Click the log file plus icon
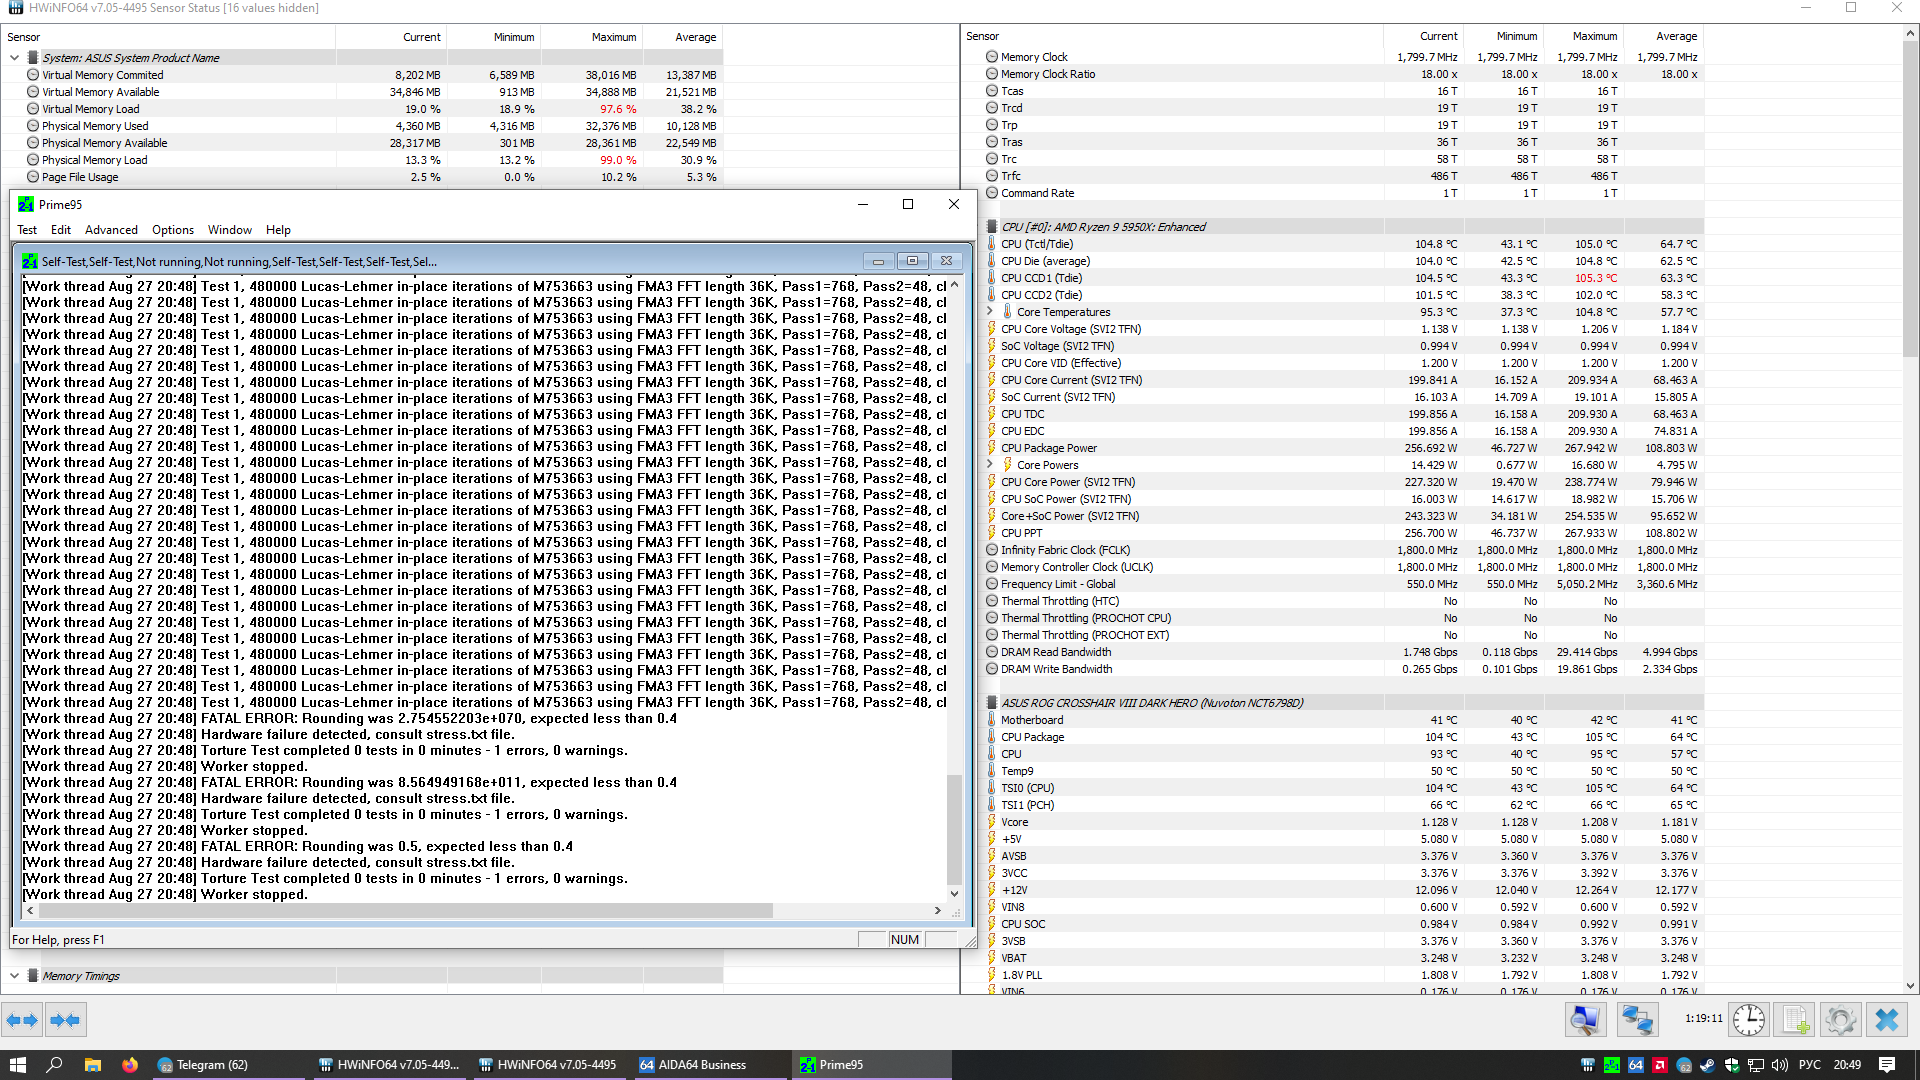 pyautogui.click(x=1795, y=1020)
